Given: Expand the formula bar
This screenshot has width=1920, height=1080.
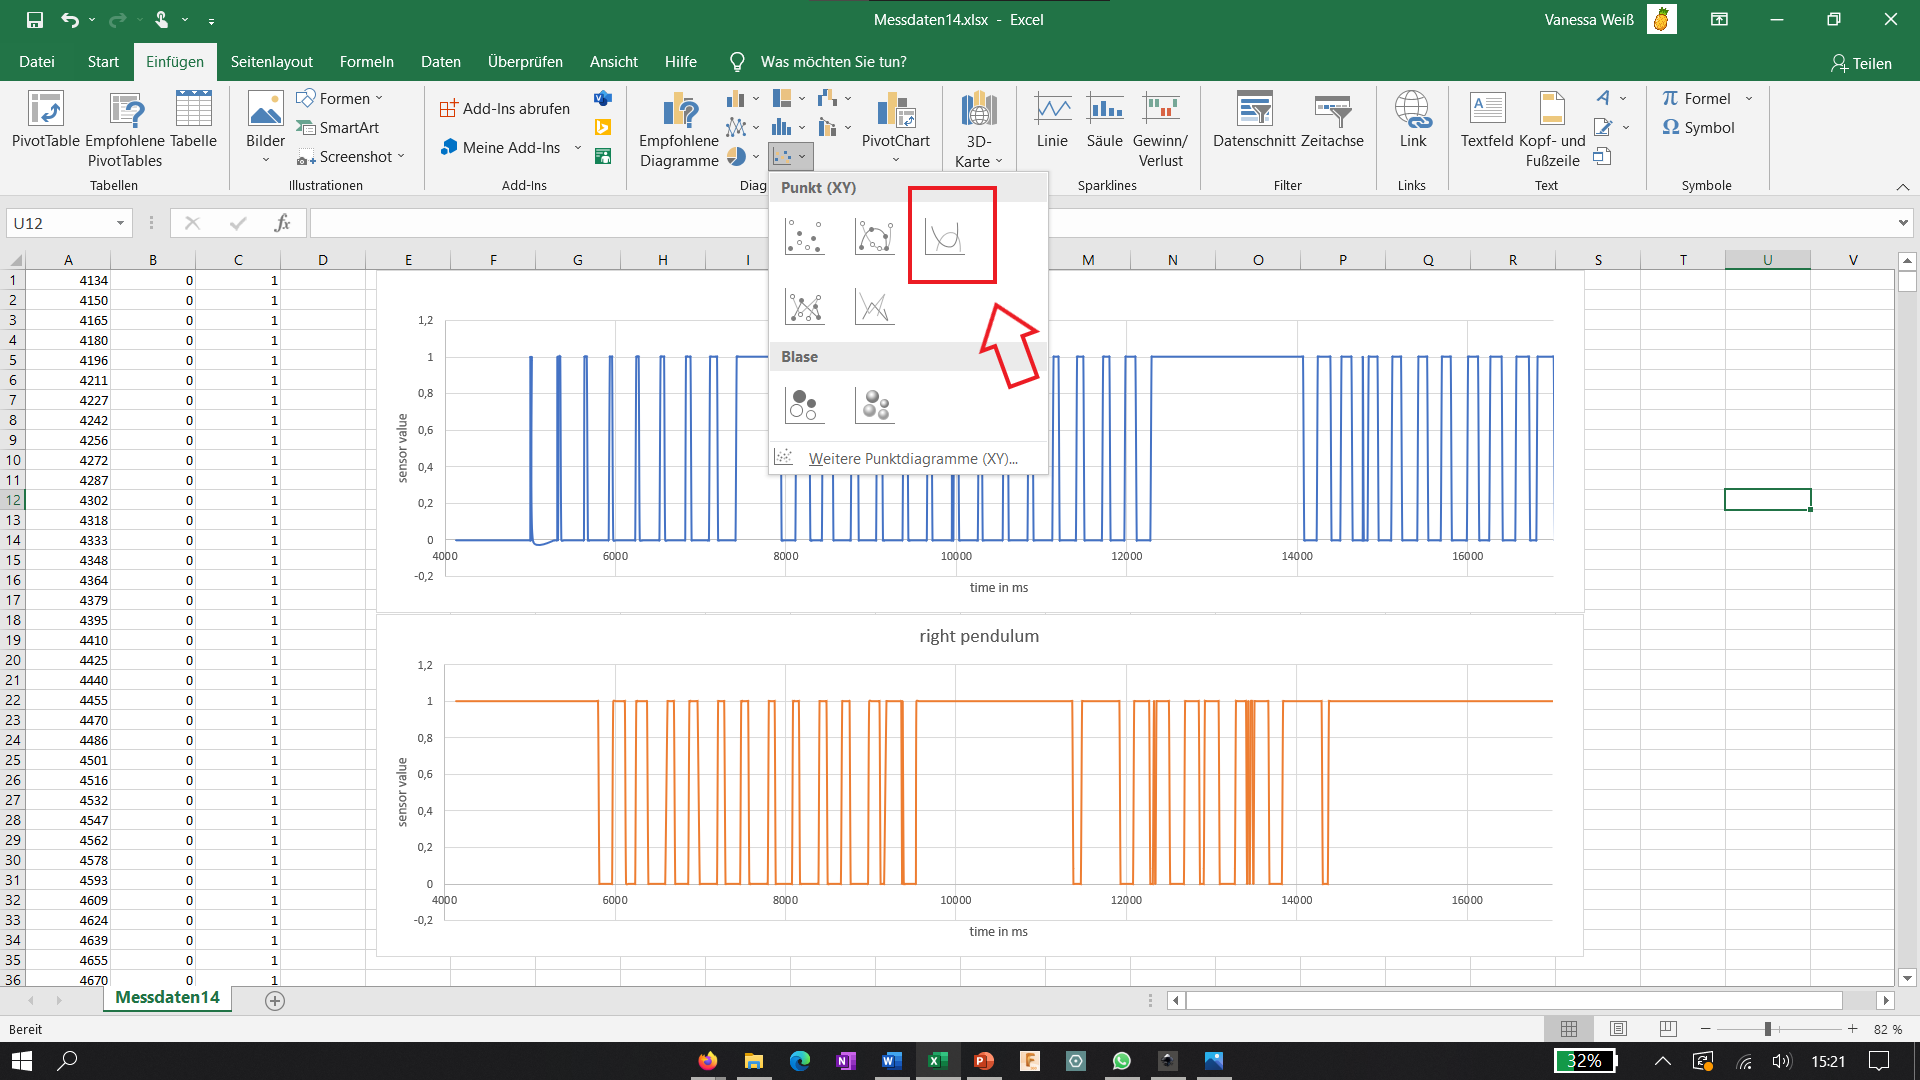Looking at the screenshot, I should pyautogui.click(x=1902, y=223).
